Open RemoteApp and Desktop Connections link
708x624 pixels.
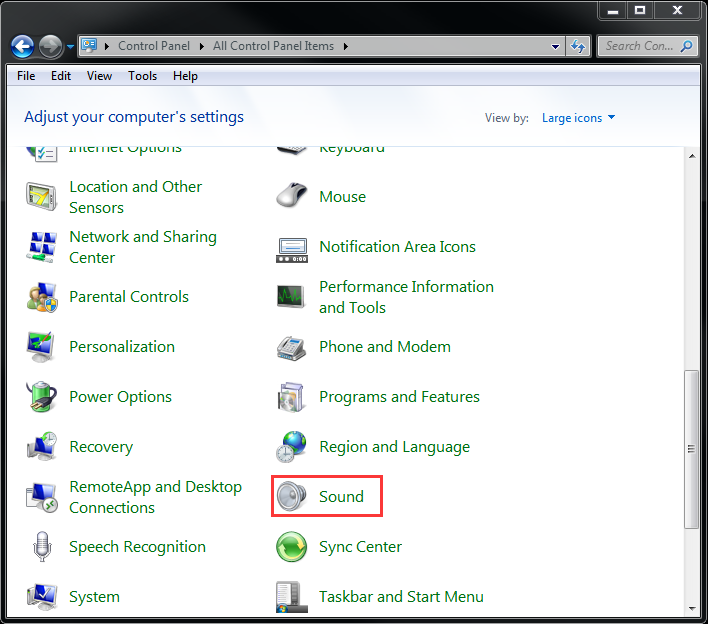(155, 497)
